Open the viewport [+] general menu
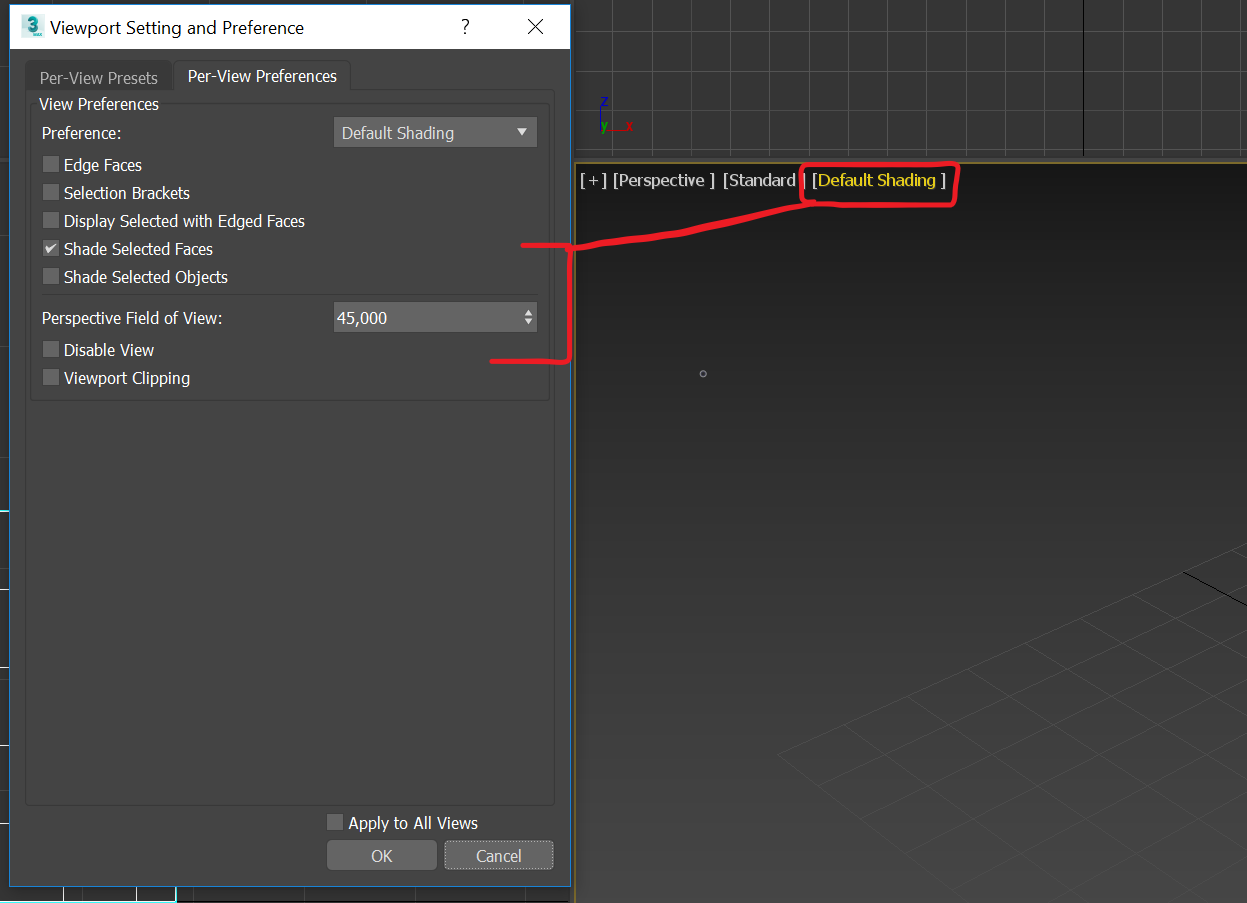 [x=593, y=181]
